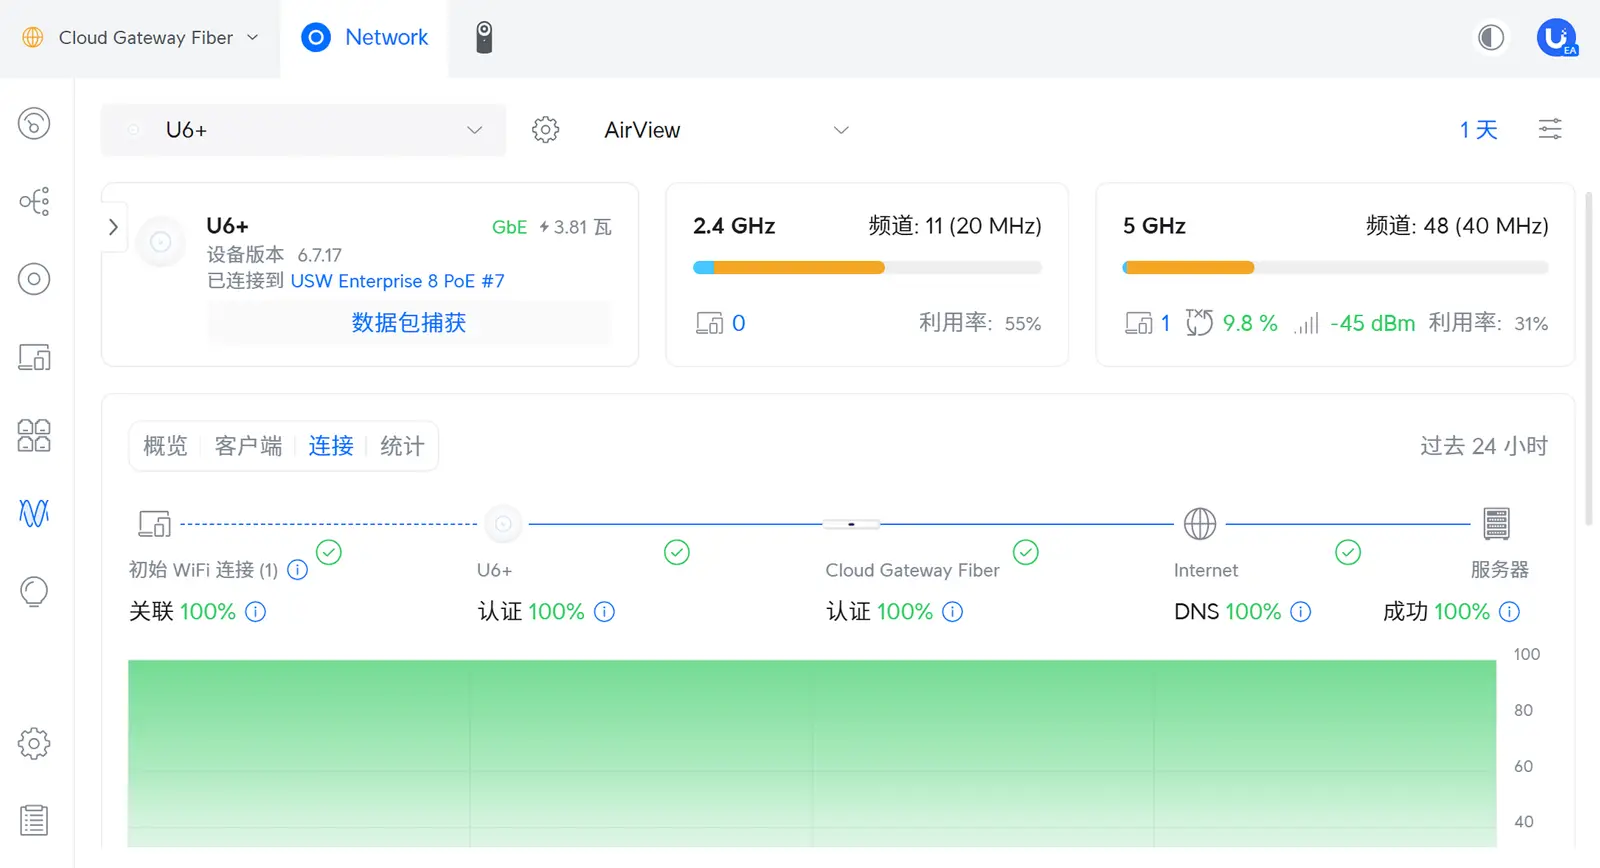
Task: Select the 连接 tab
Action: tap(331, 446)
